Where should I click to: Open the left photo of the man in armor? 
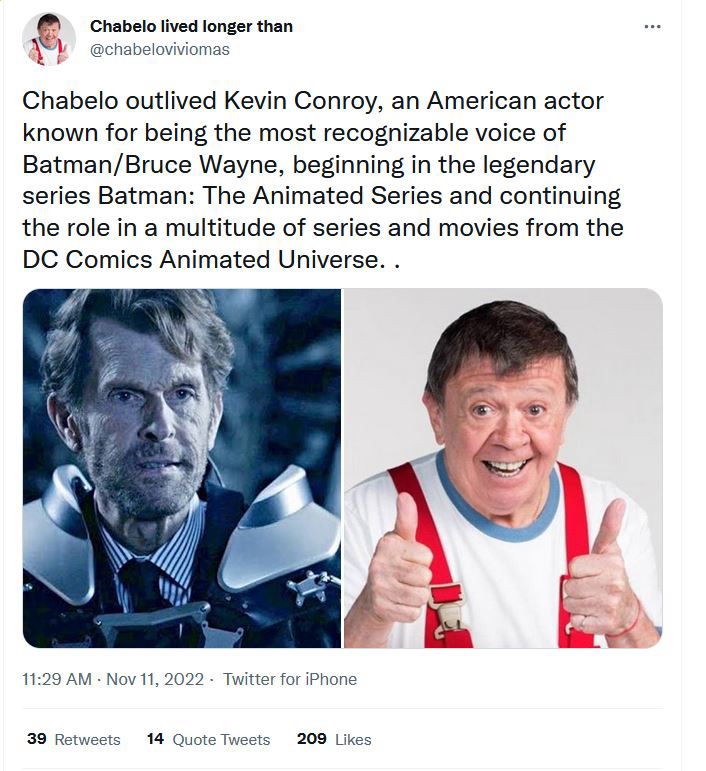pos(181,468)
